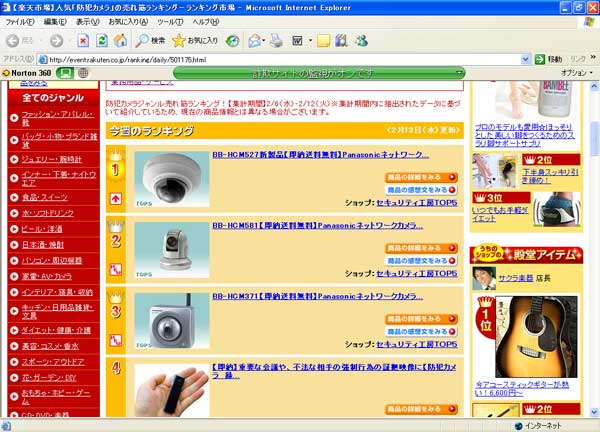Select スポーツ・アウトドア genre in sidebar
The width and height of the screenshot is (600, 432).
(x=53, y=362)
